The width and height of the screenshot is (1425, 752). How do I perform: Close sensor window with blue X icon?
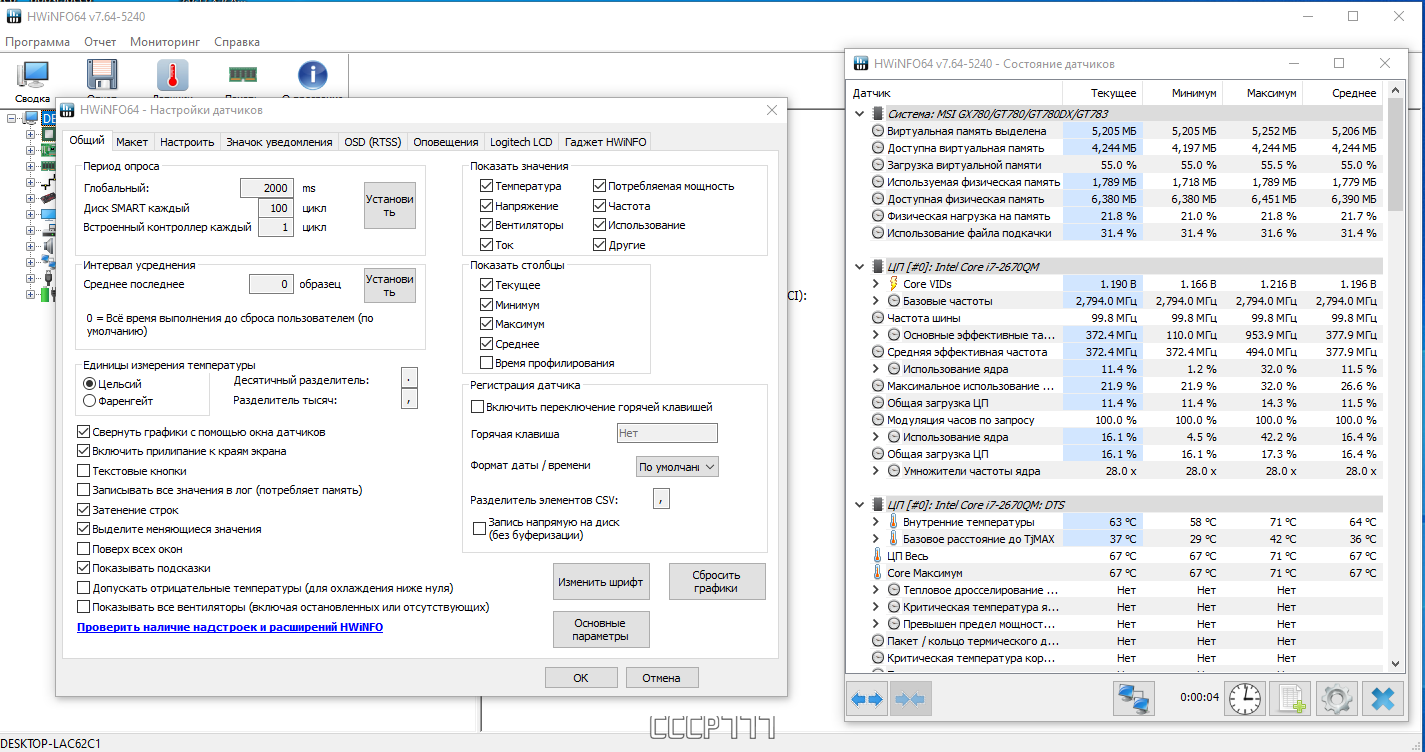1383,697
